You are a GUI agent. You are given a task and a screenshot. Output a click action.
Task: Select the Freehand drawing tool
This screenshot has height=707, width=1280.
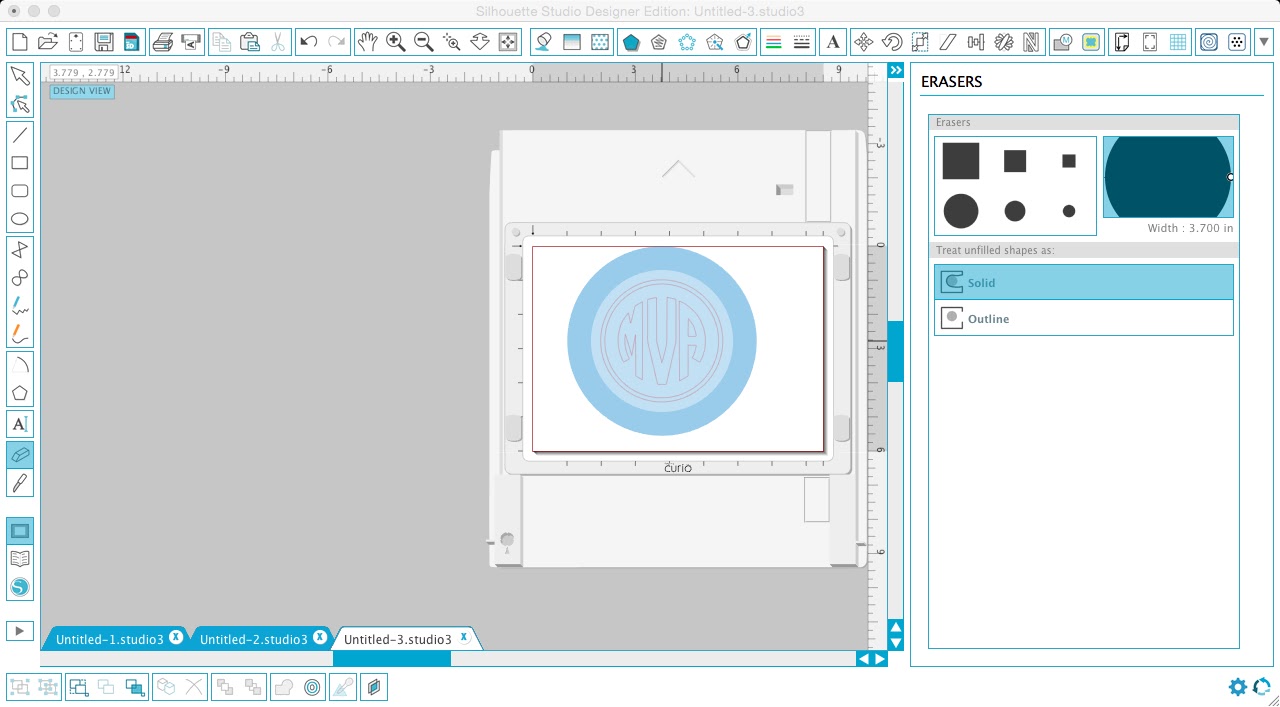[x=20, y=306]
